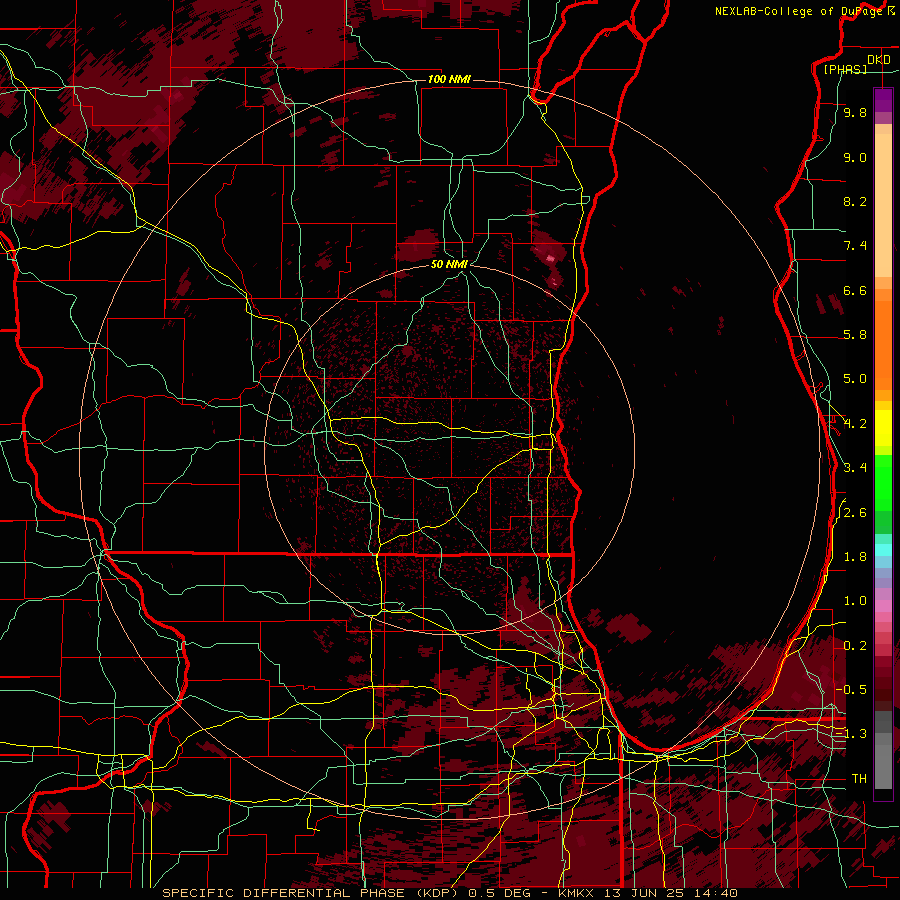Click the DKD label above the color scale
Viewport: 900px width, 900px height.
tap(879, 59)
